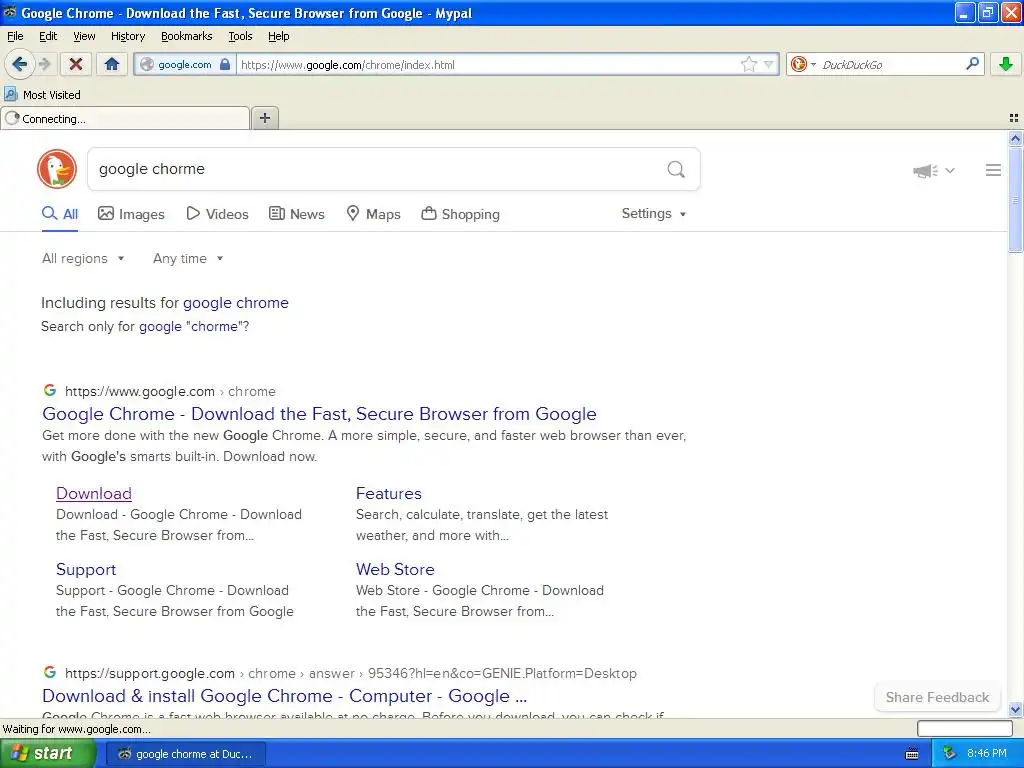The width and height of the screenshot is (1024, 768).
Task: Open the Features sitelink
Action: point(389,494)
